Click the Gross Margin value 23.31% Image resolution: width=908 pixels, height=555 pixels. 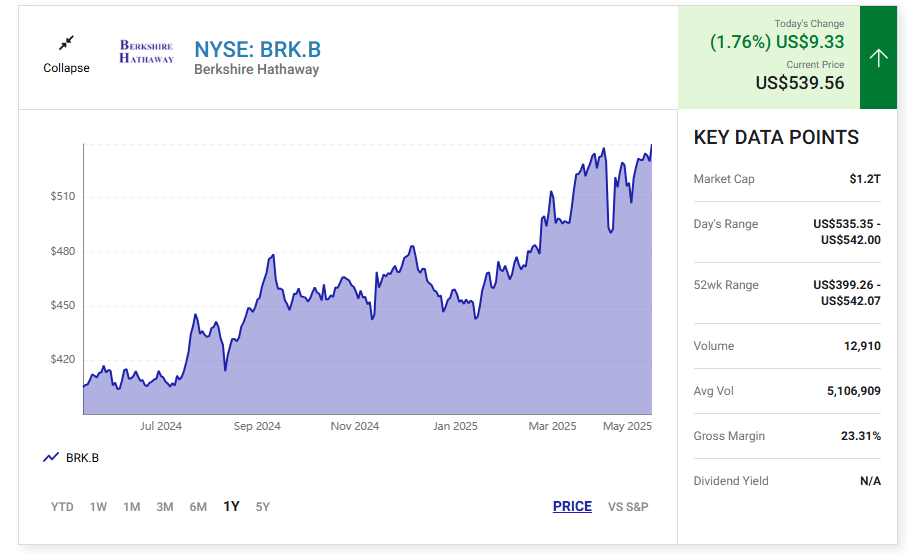click(861, 436)
